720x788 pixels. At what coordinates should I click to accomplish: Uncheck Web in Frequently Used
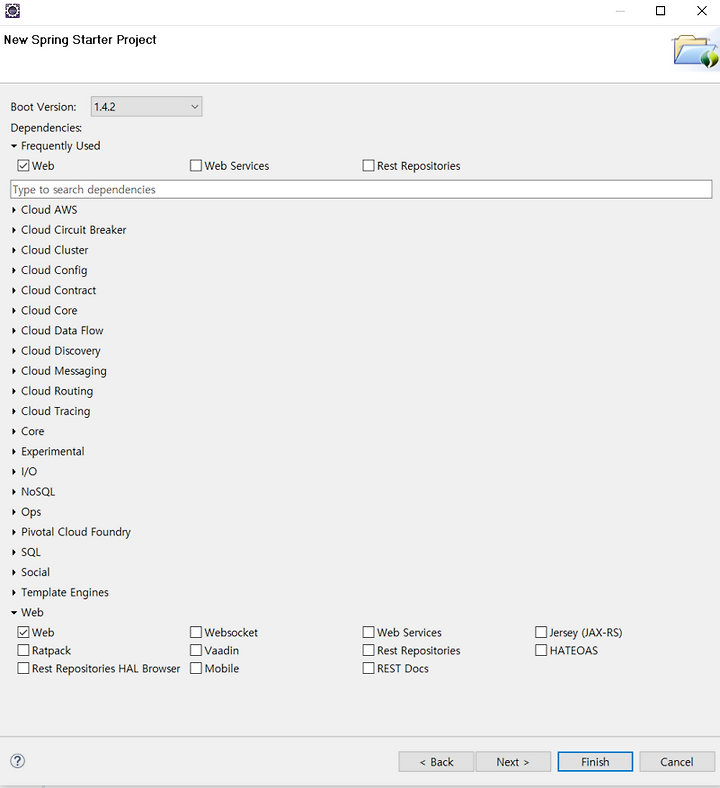pyautogui.click(x=23, y=165)
